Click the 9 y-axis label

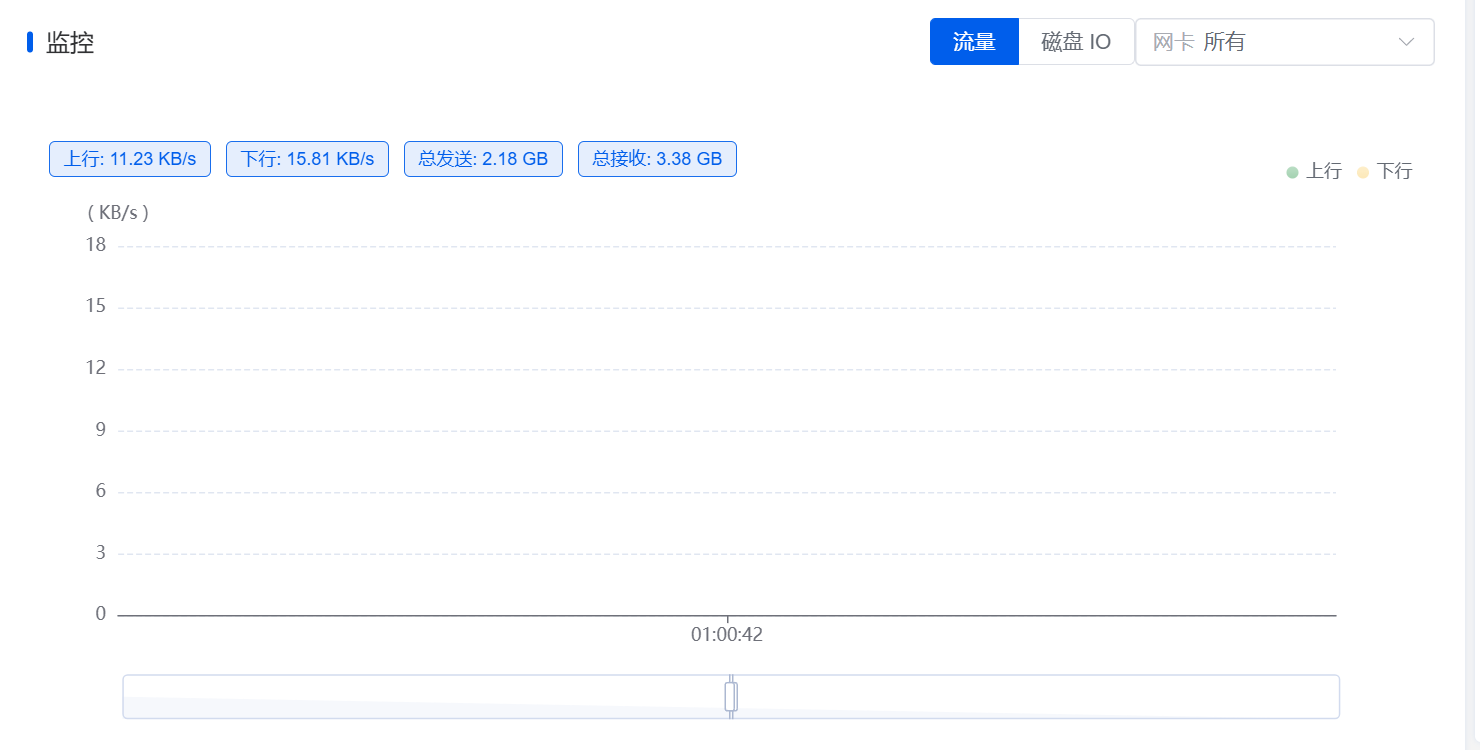[x=101, y=429]
